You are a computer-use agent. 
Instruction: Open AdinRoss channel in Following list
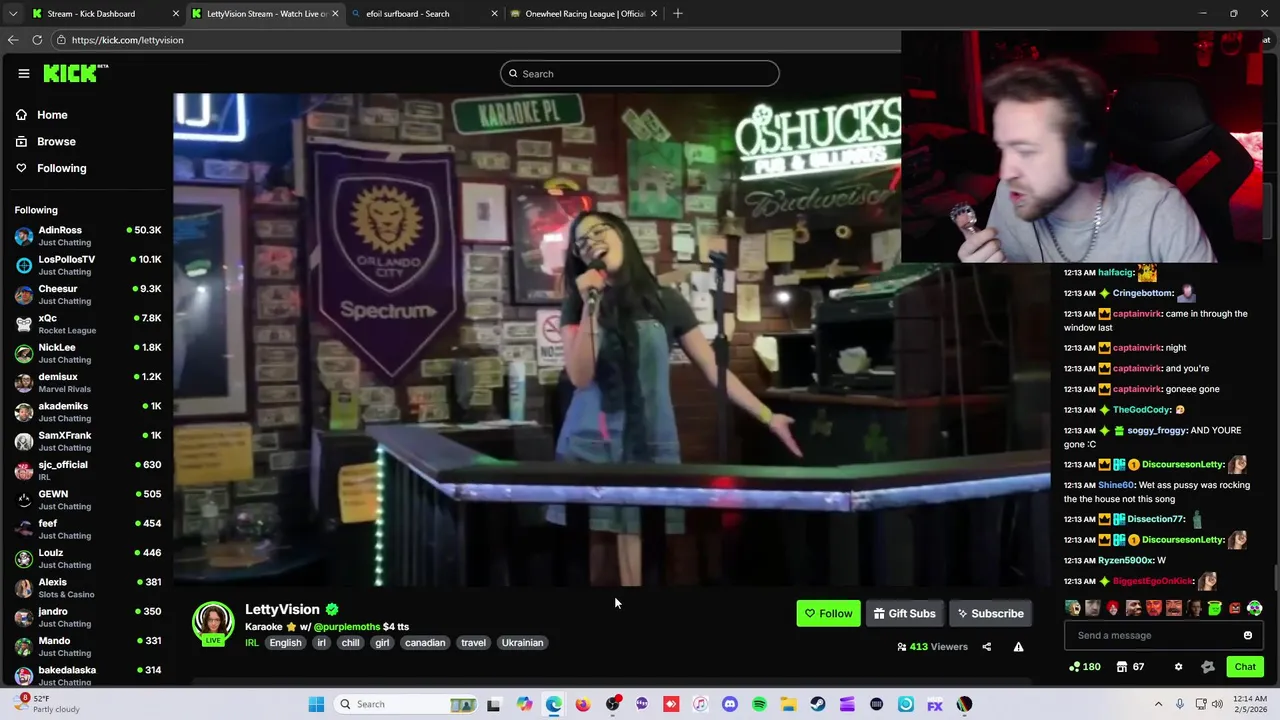coord(88,236)
